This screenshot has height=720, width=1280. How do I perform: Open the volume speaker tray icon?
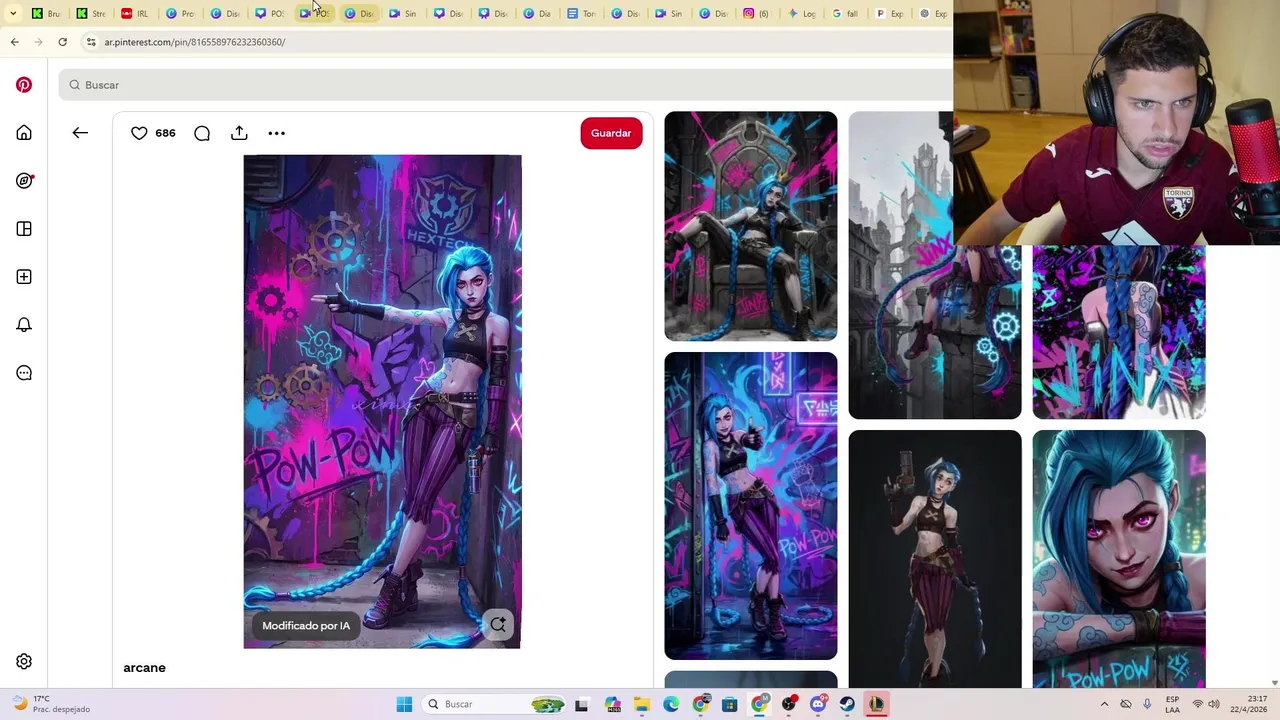(x=1214, y=704)
